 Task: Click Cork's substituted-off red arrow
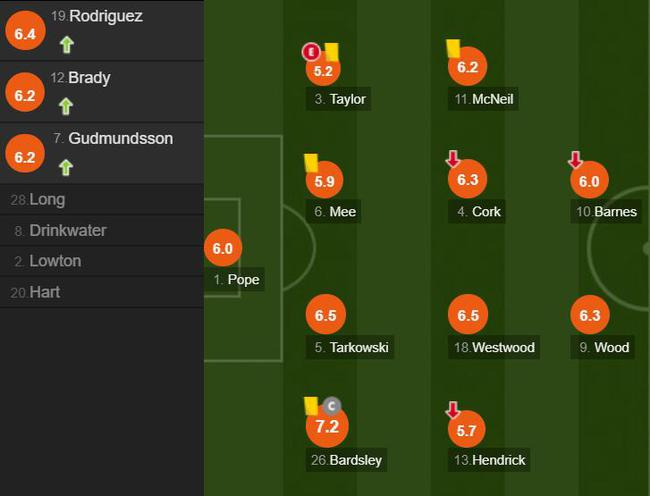(x=453, y=160)
